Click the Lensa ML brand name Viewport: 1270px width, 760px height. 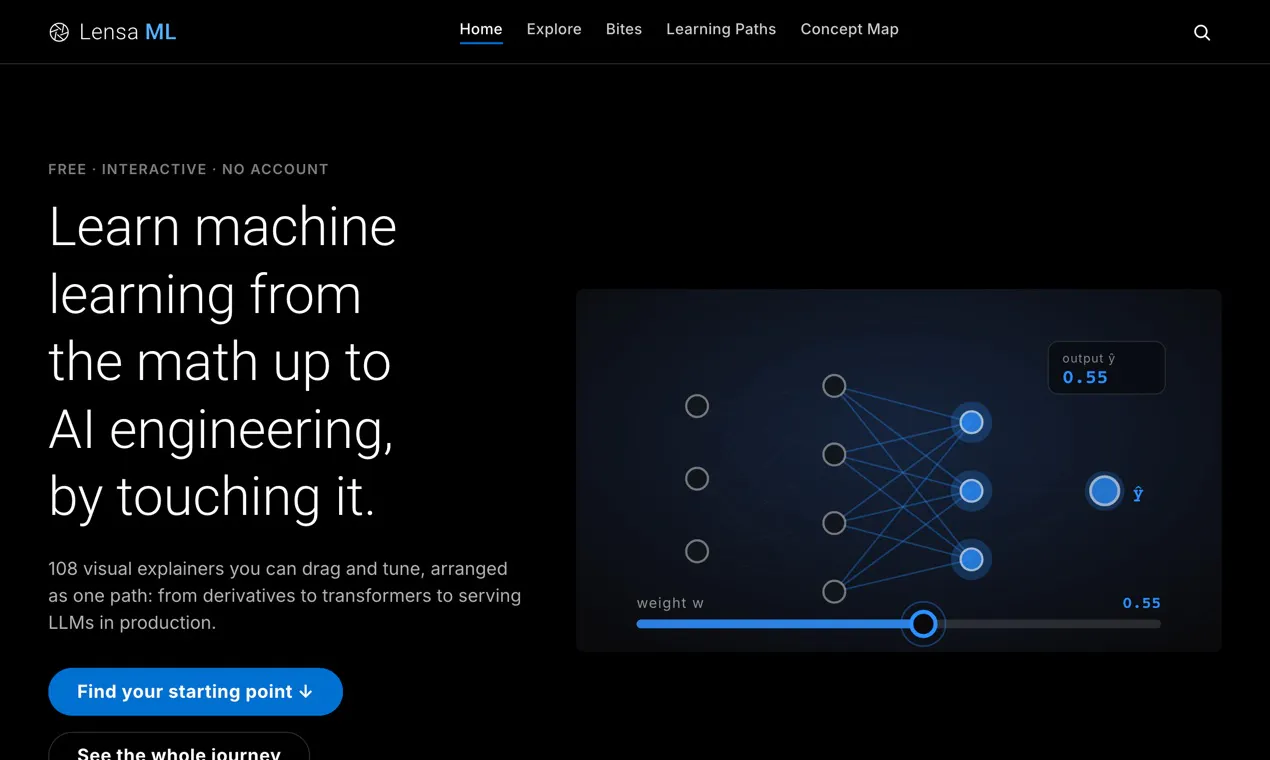tap(128, 32)
